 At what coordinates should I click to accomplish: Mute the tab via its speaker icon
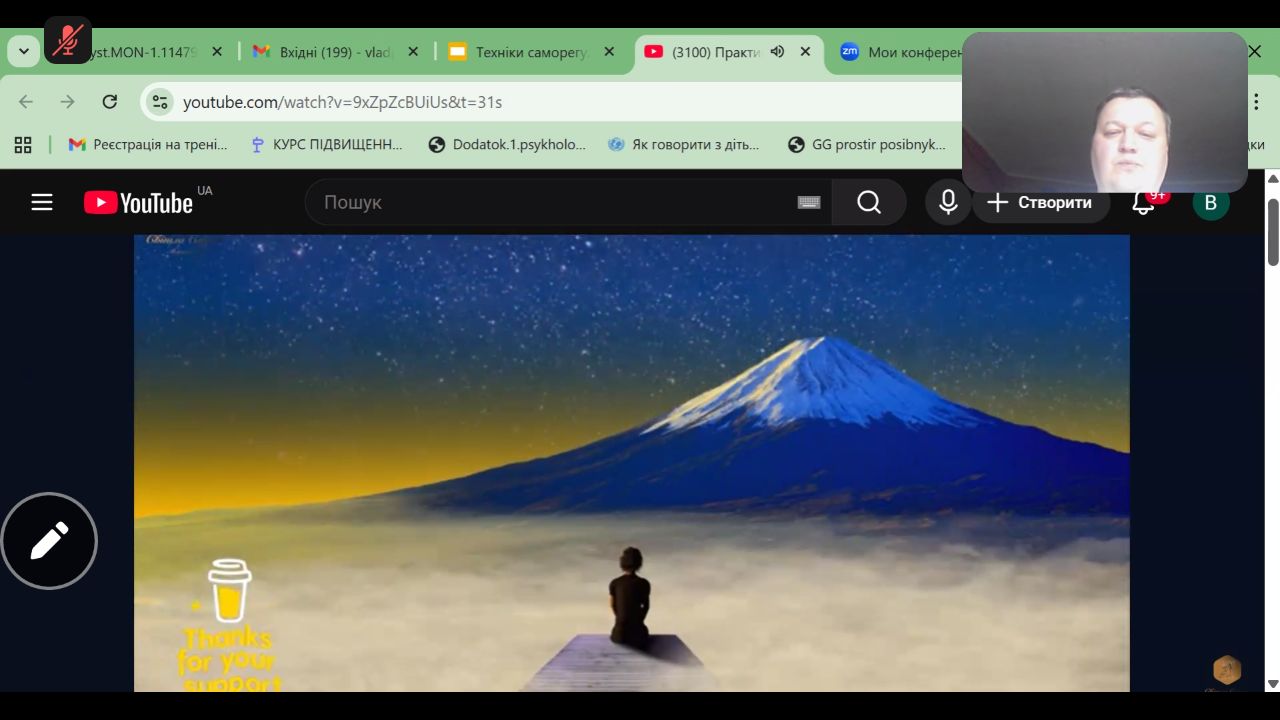777,52
